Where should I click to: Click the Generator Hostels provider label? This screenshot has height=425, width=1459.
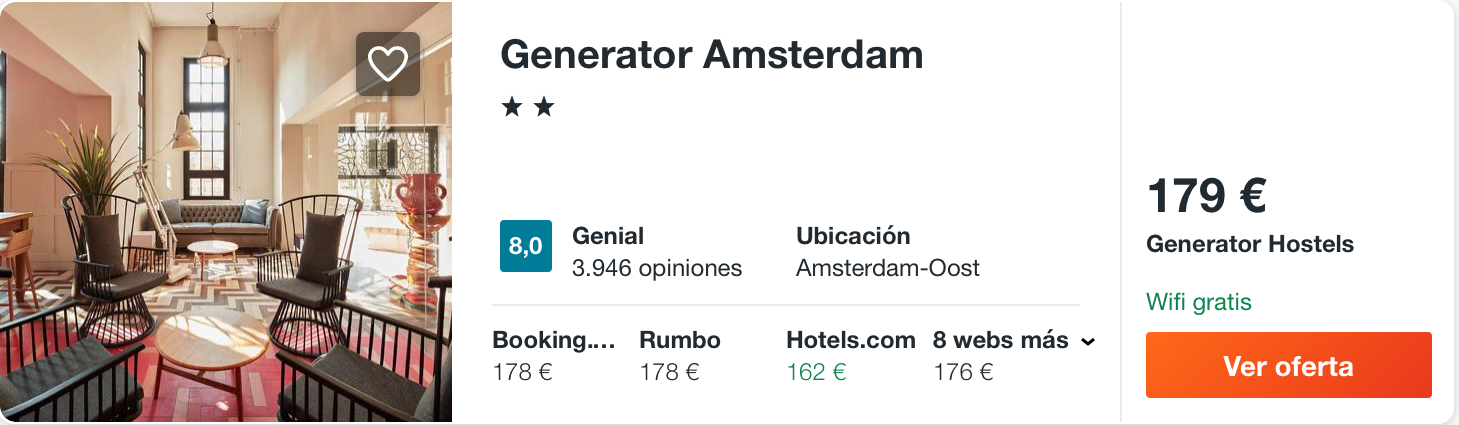(1250, 244)
